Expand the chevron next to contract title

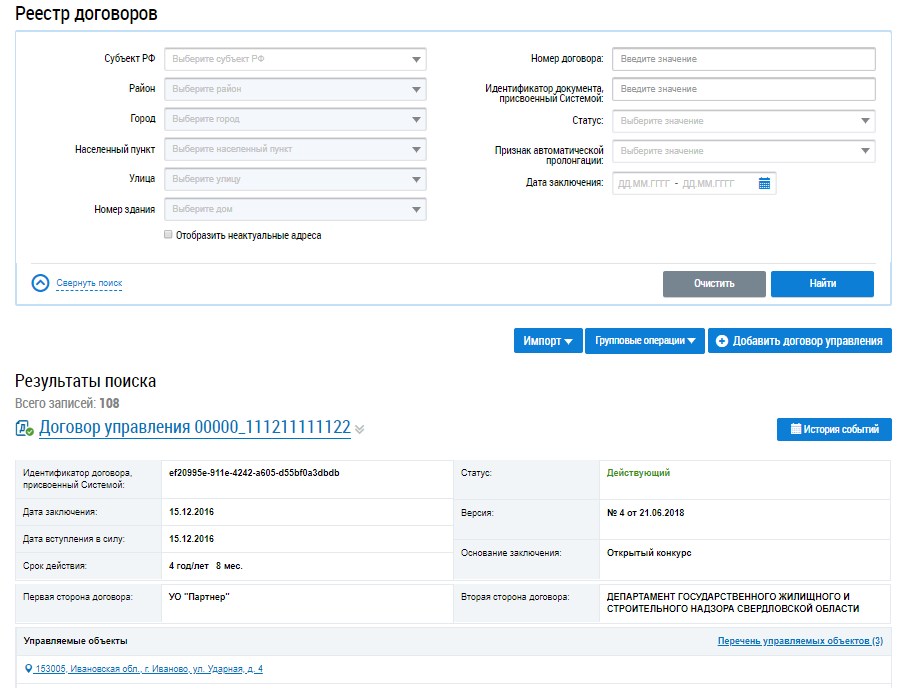(x=360, y=429)
